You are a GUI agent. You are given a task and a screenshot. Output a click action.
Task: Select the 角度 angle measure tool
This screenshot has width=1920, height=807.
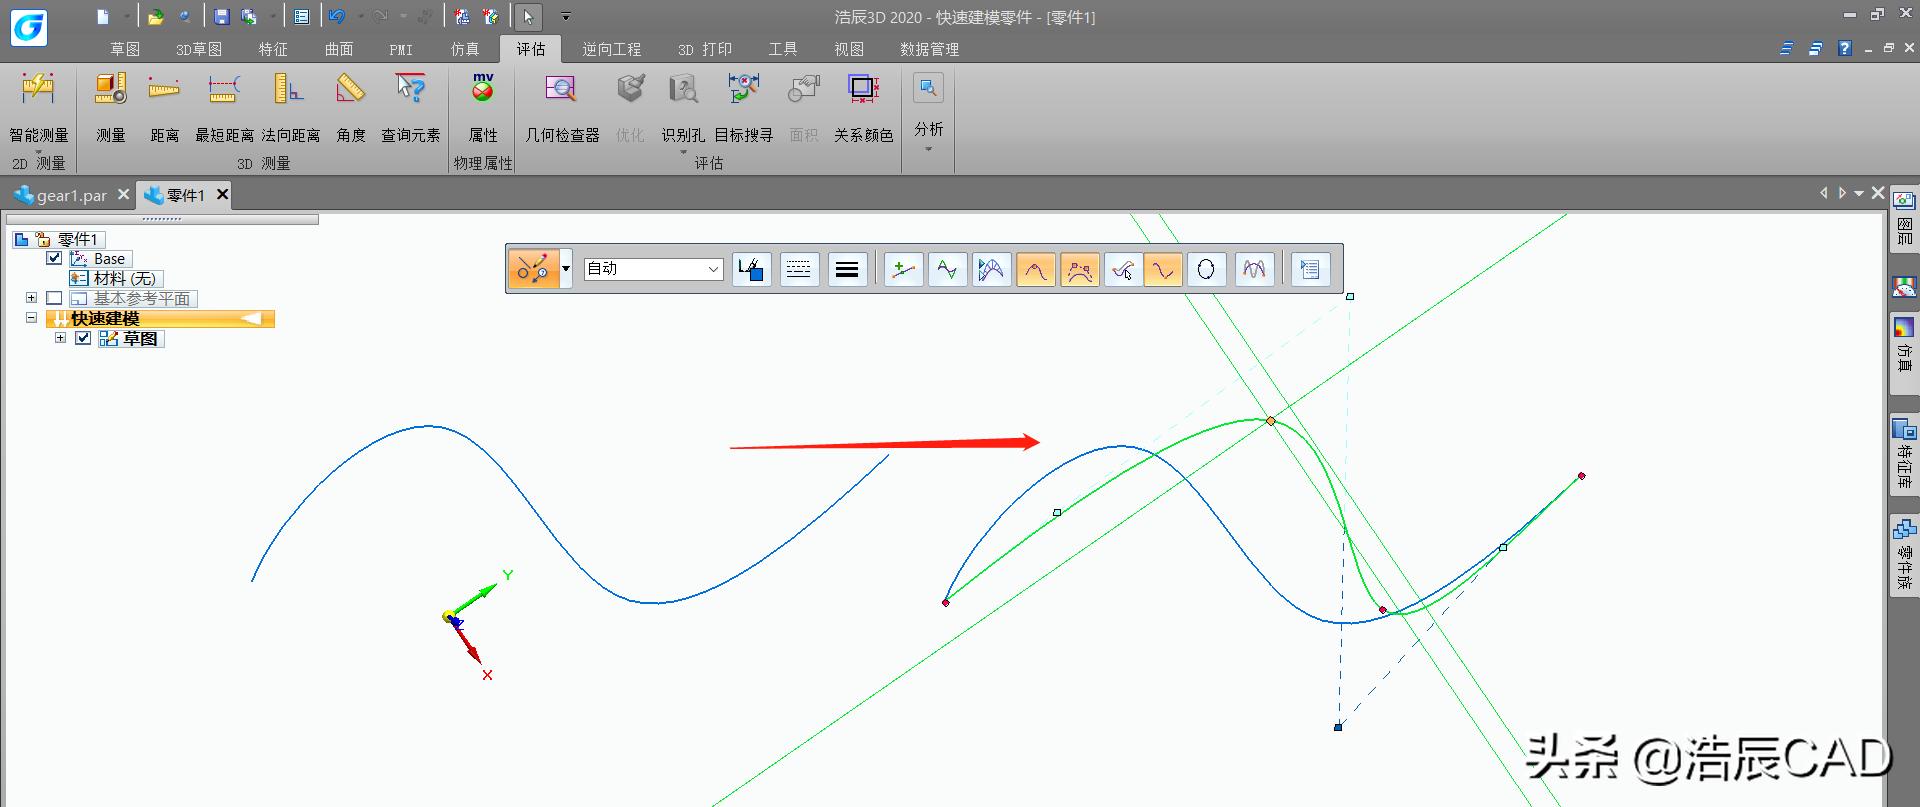pos(350,108)
